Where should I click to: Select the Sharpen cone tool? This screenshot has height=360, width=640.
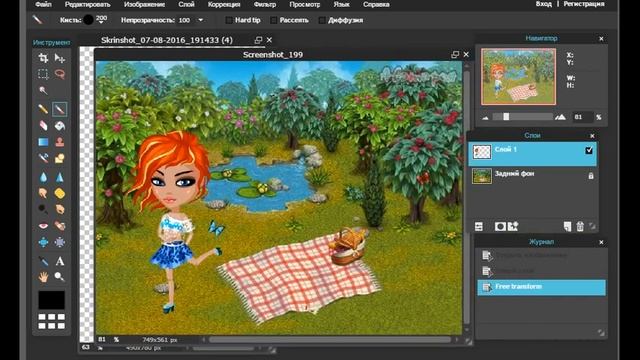click(60, 177)
